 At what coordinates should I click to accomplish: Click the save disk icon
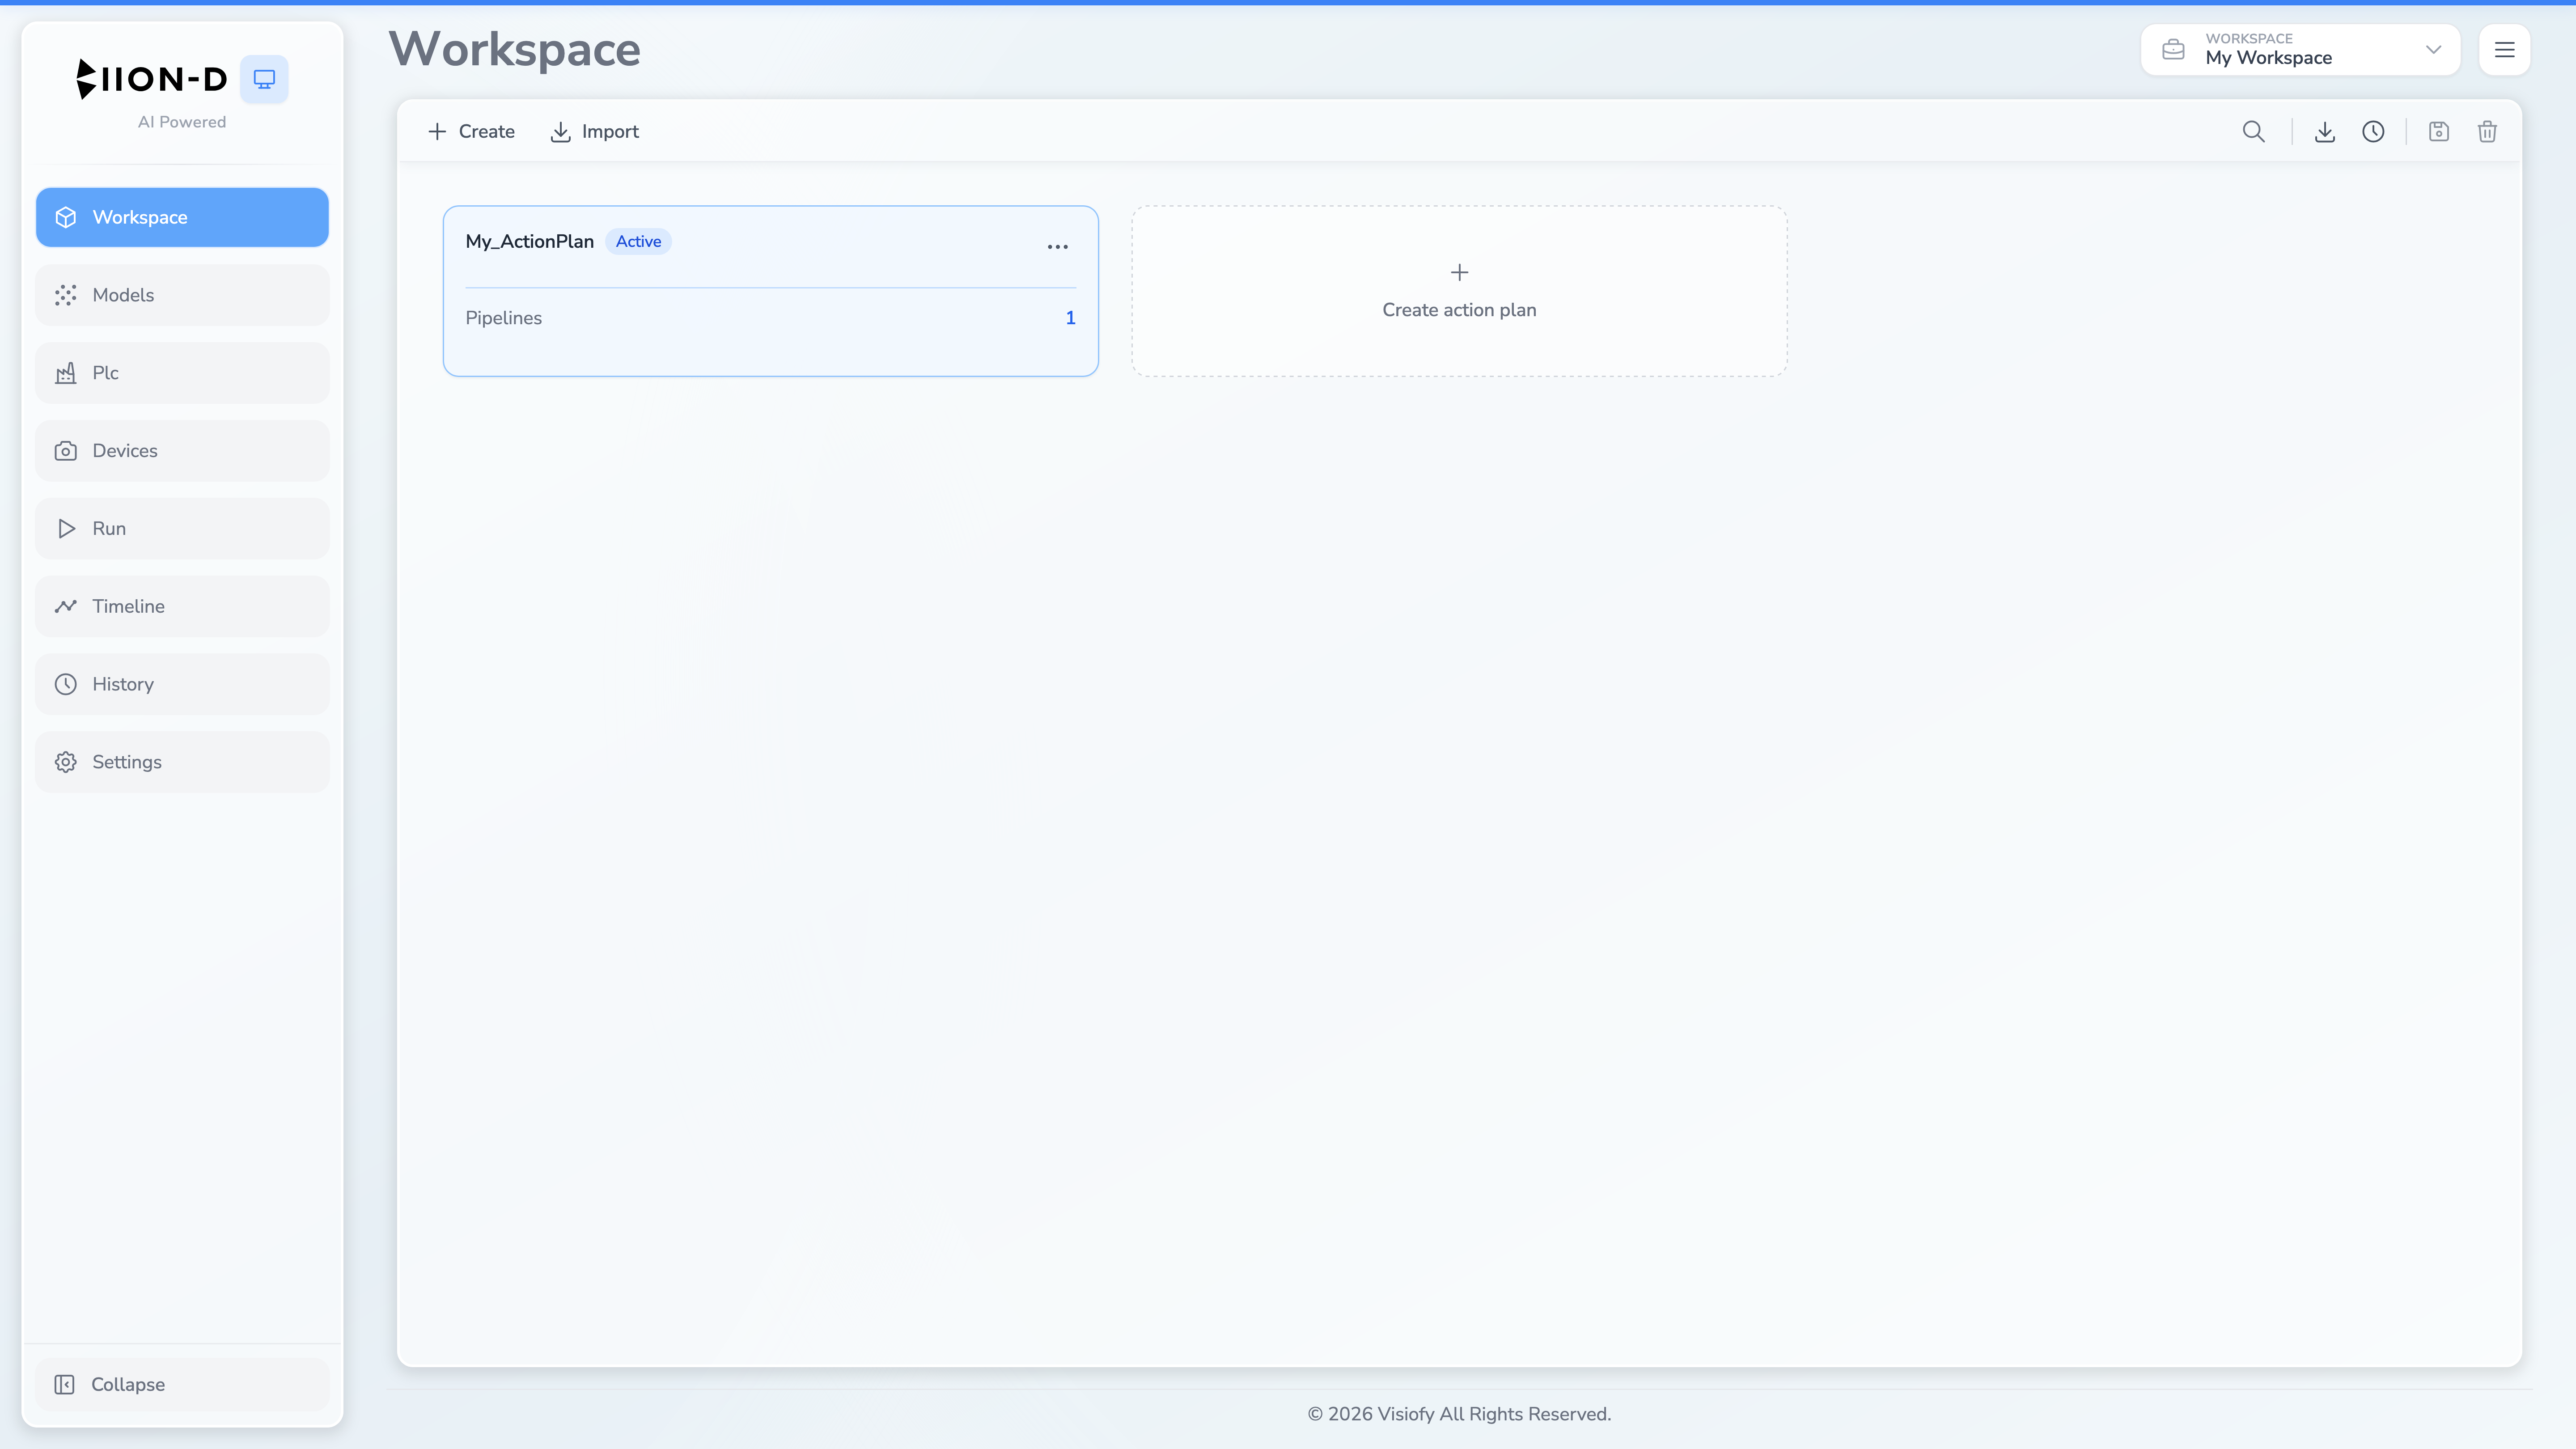point(2439,132)
